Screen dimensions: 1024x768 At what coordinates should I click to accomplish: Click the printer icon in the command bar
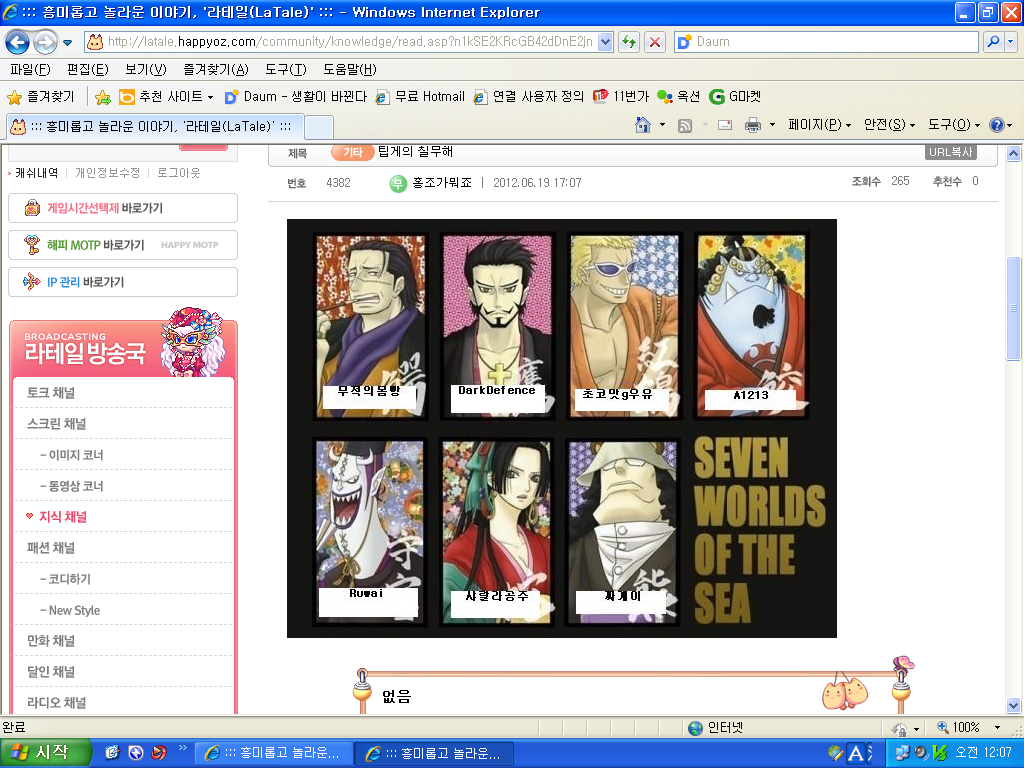point(753,125)
